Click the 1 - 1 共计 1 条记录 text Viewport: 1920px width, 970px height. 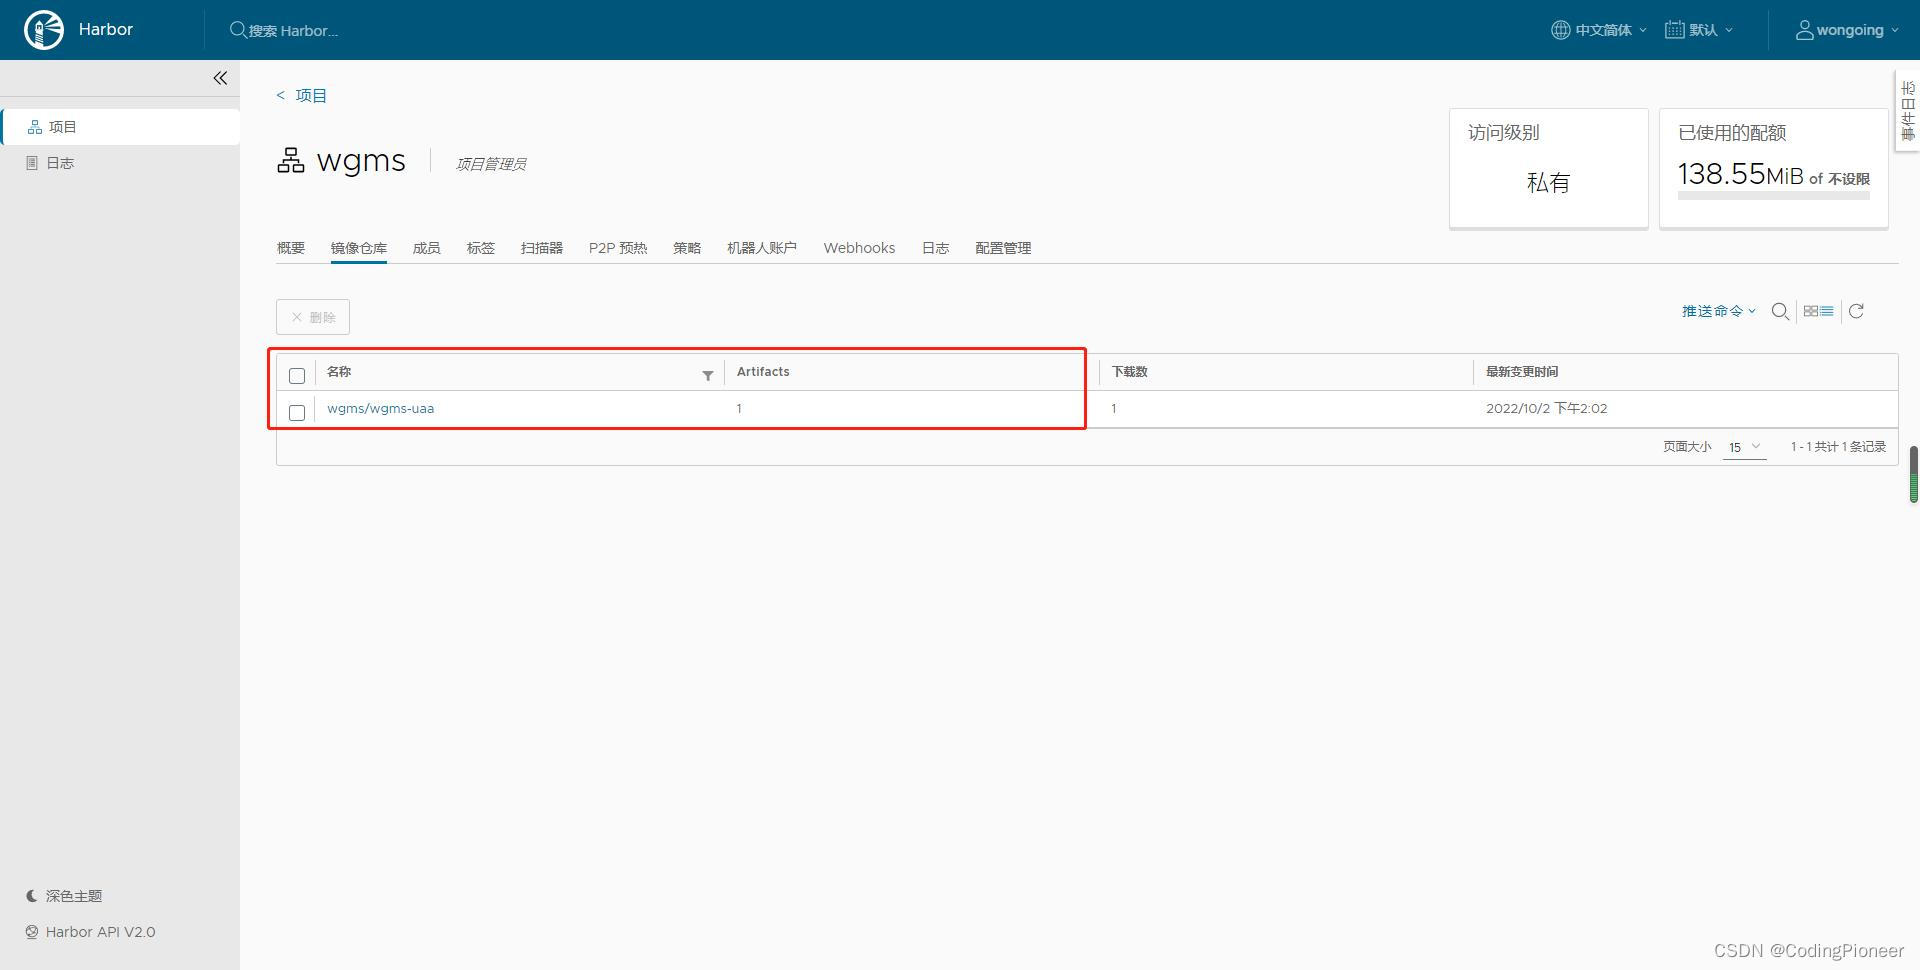pos(1838,447)
